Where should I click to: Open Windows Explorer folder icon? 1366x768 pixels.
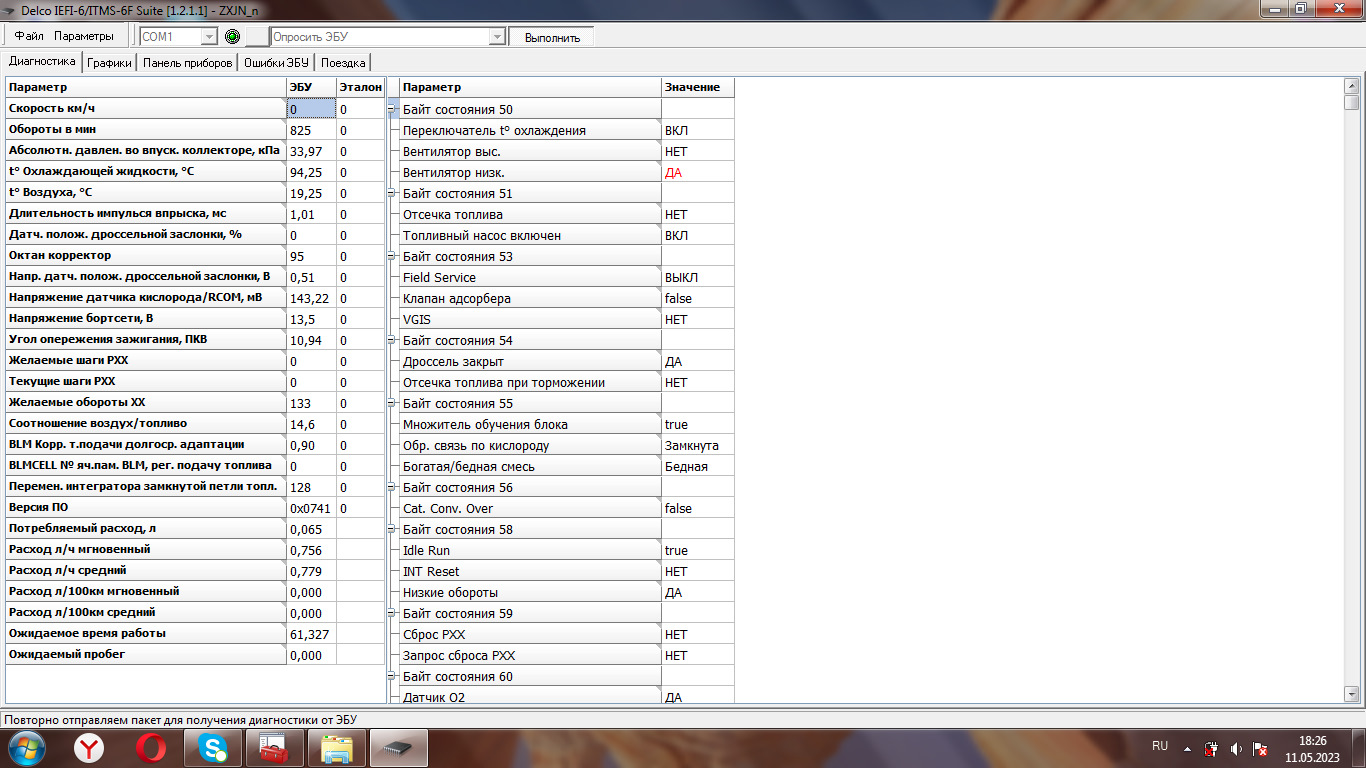337,747
